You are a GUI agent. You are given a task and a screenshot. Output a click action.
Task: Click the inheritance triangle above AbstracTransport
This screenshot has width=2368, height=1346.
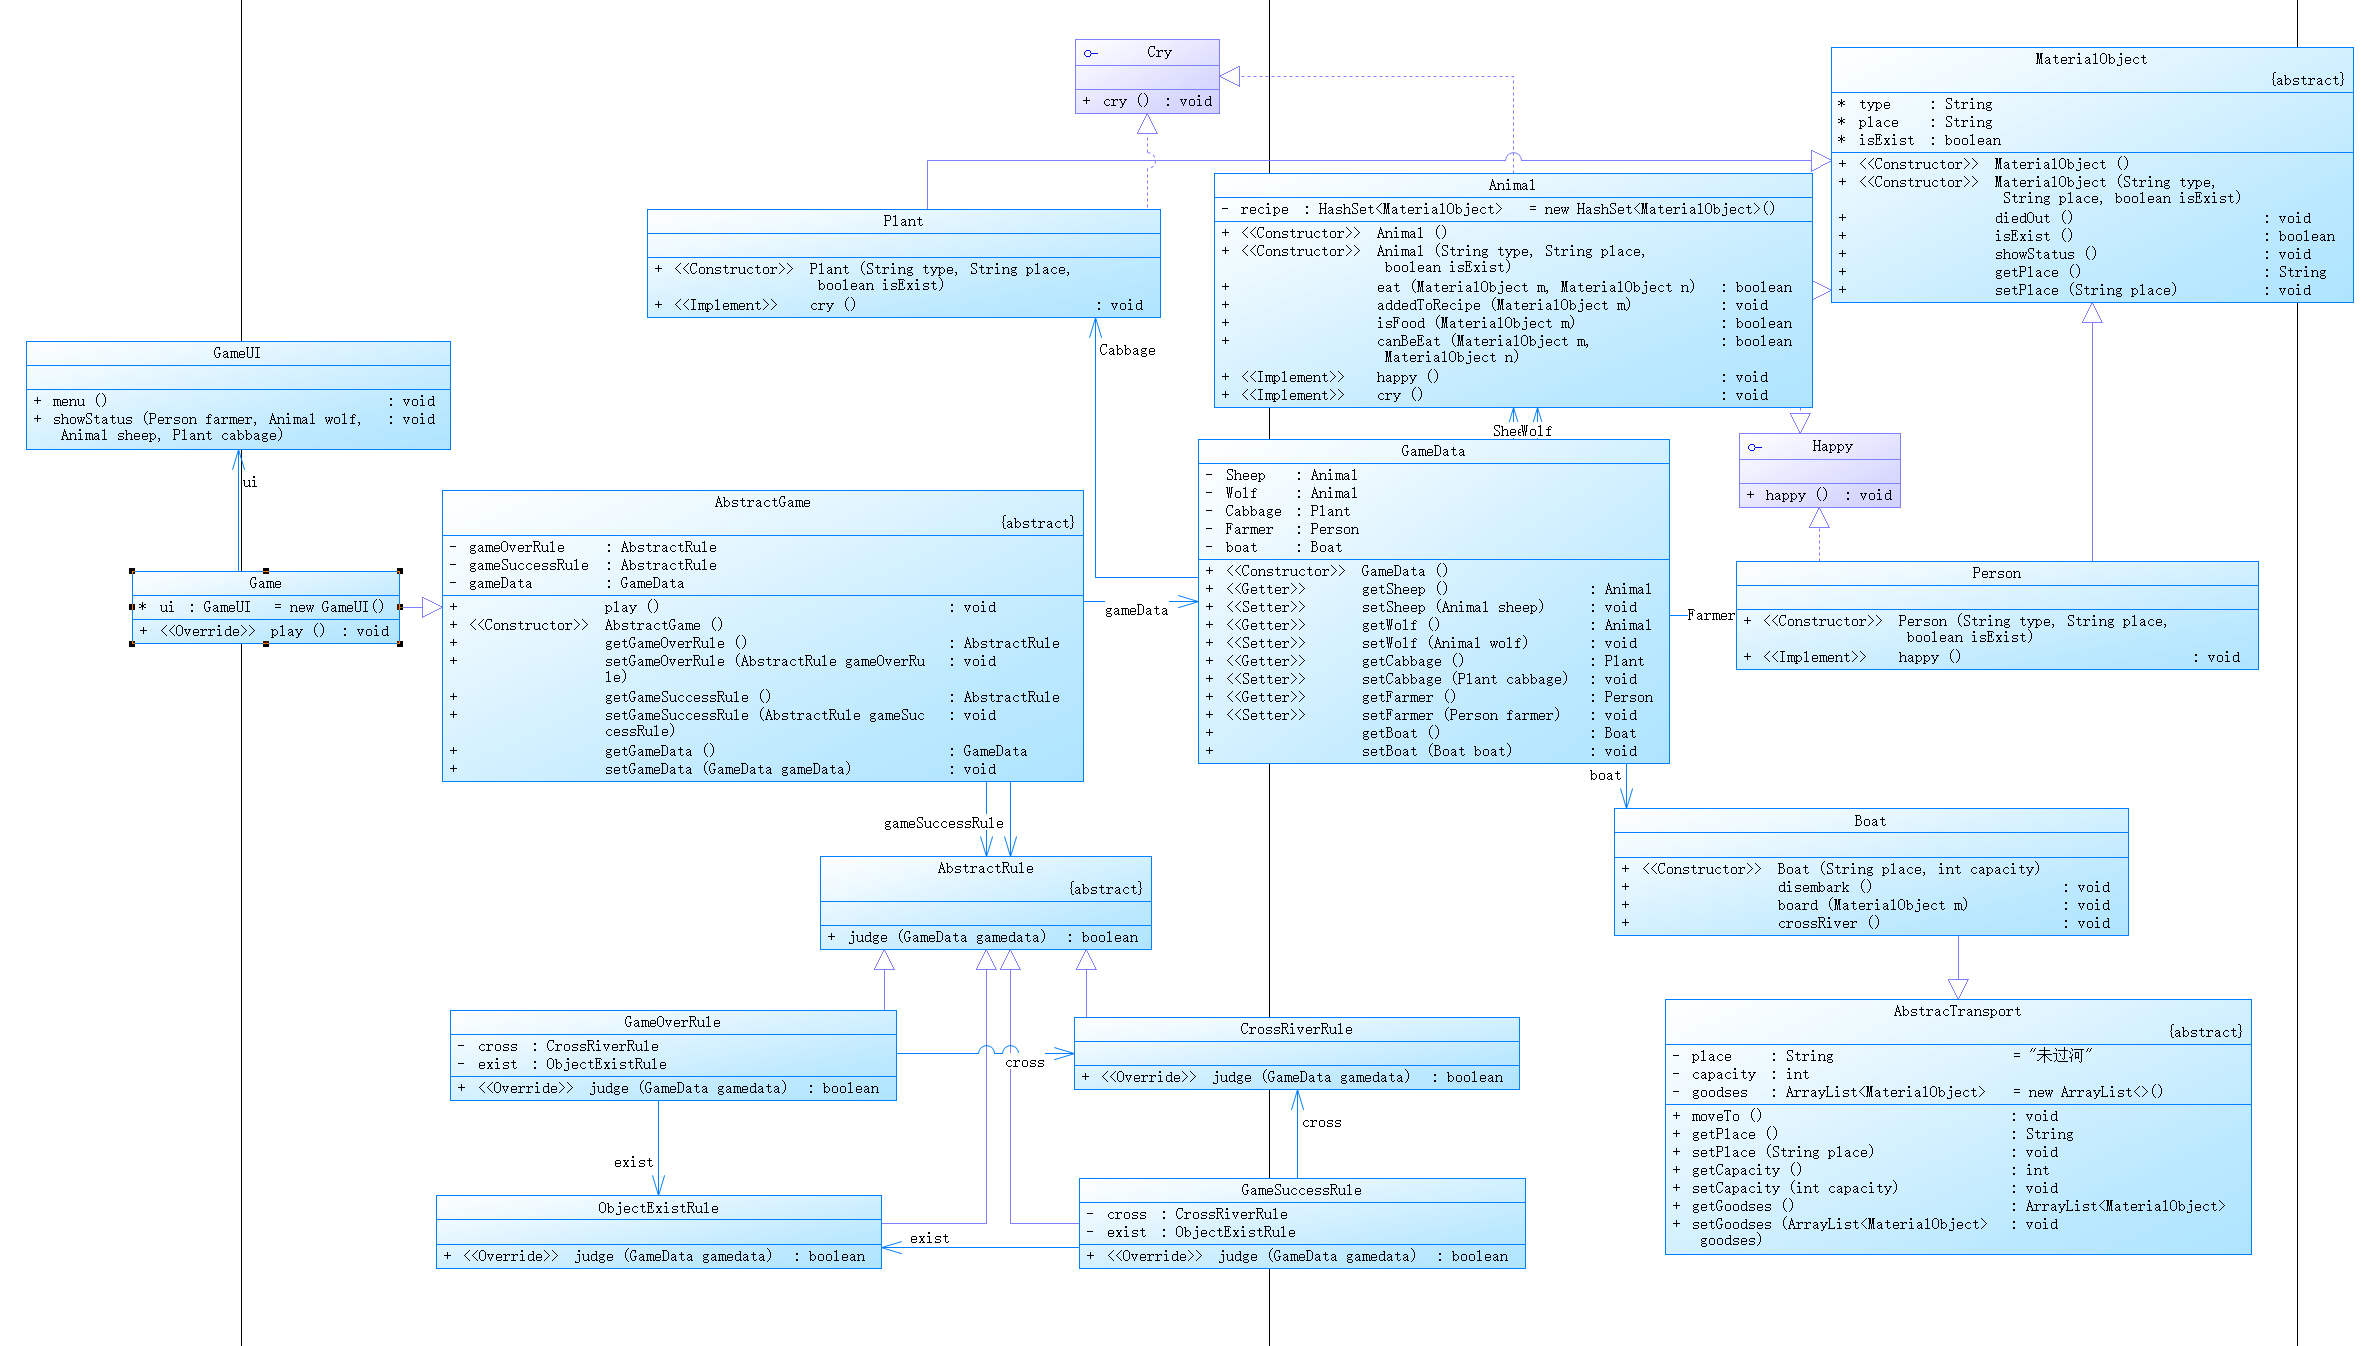click(x=1958, y=988)
